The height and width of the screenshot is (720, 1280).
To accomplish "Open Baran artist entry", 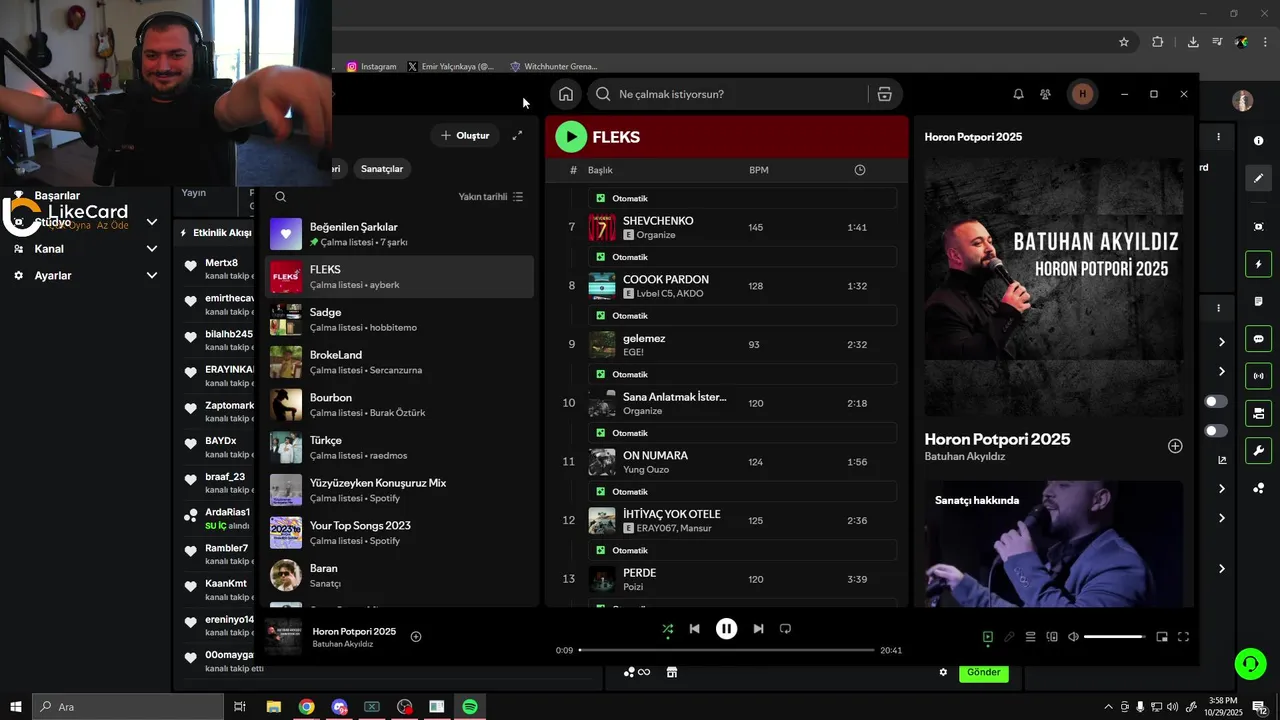I will (x=400, y=575).
